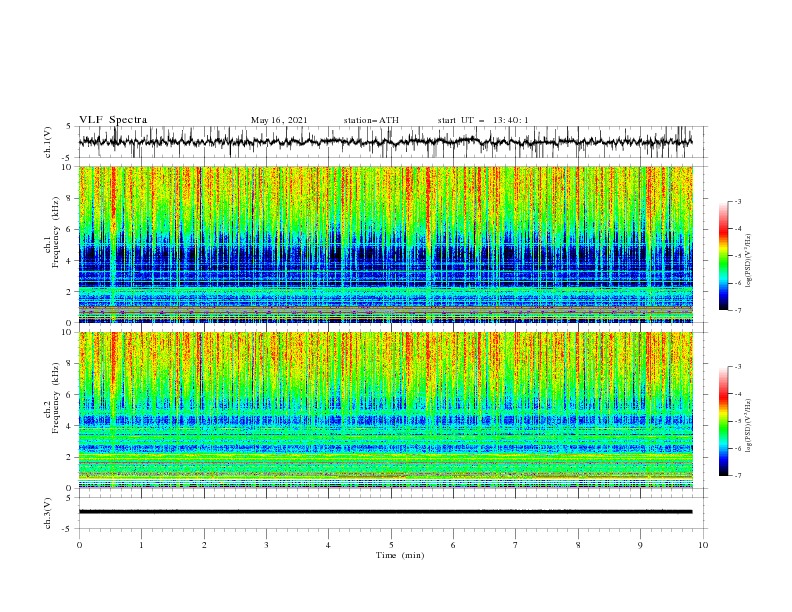The width and height of the screenshot is (792, 612).
Task: Click the "6" kHz tick on ch.2 frequency axis
Action: [x=69, y=395]
